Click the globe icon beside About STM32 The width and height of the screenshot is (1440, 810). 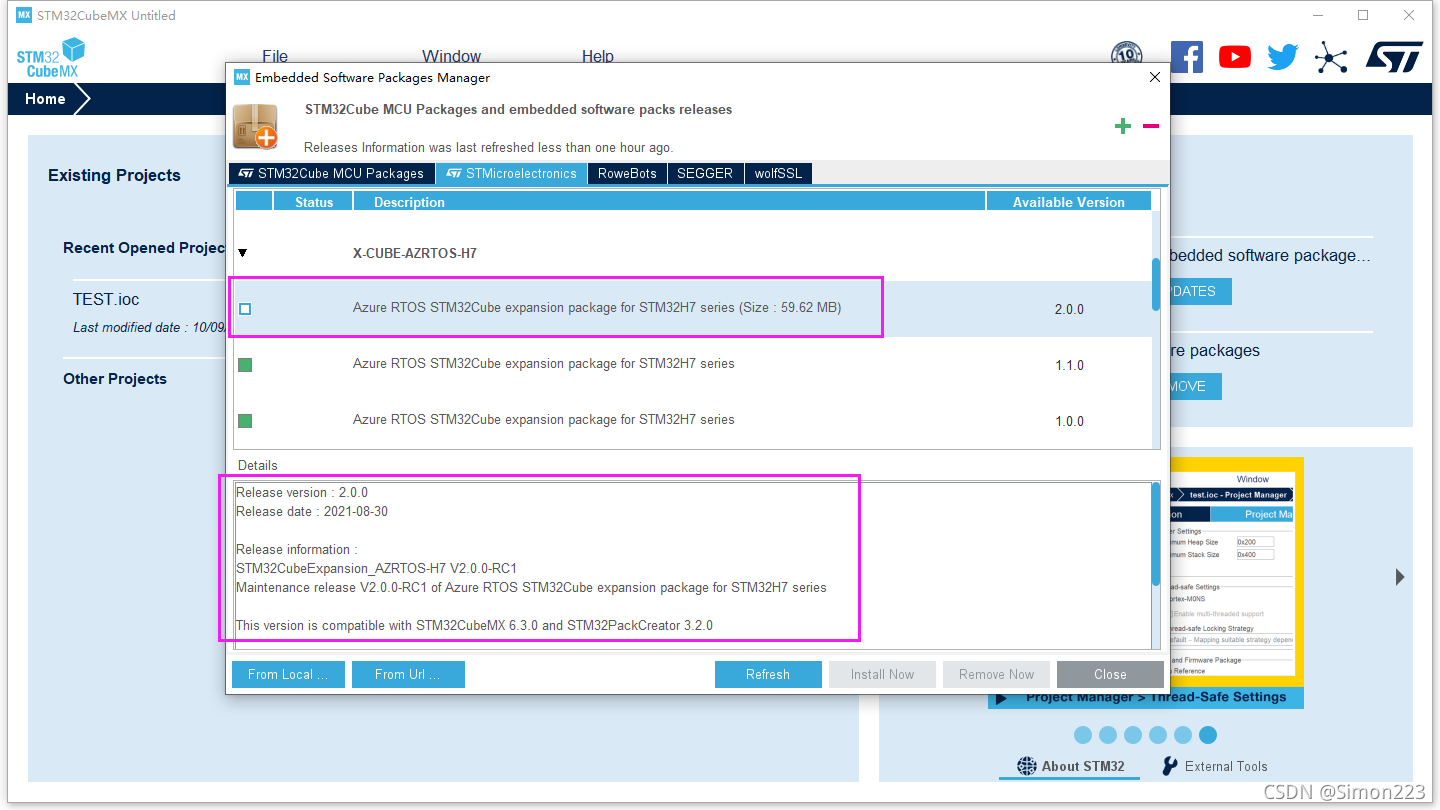coord(1026,766)
